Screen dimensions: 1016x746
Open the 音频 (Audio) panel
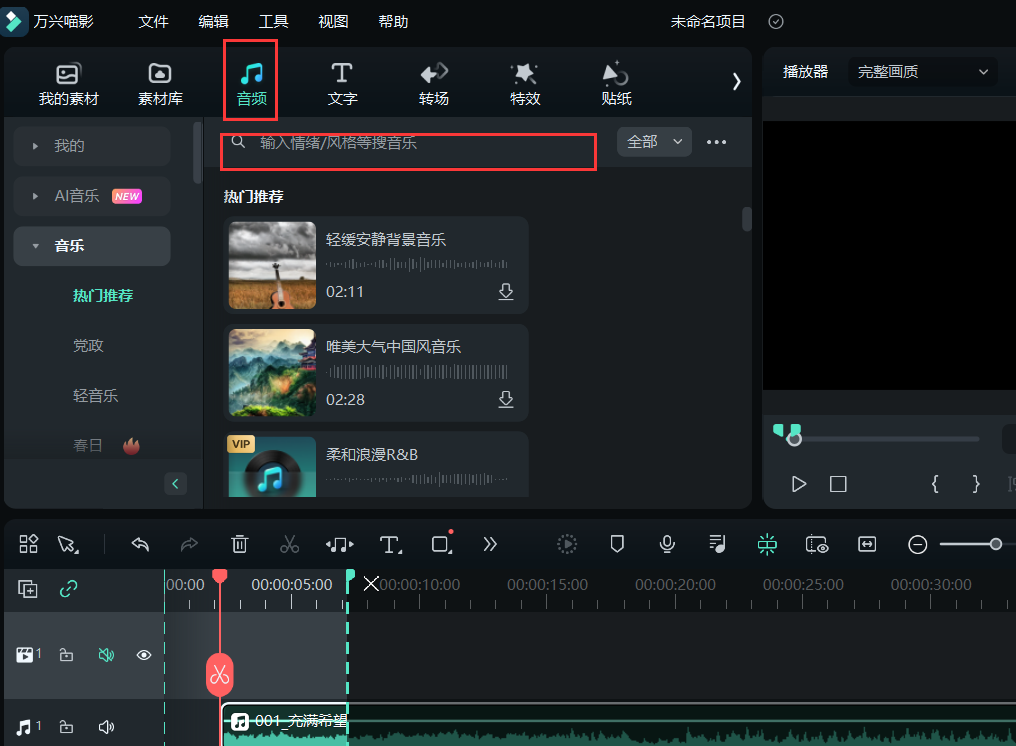[250, 80]
